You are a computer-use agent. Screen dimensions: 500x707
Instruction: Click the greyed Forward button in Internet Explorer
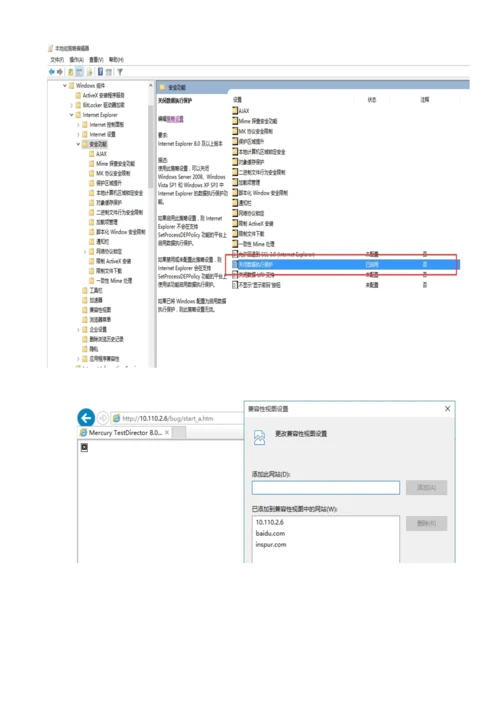pyautogui.click(x=103, y=418)
